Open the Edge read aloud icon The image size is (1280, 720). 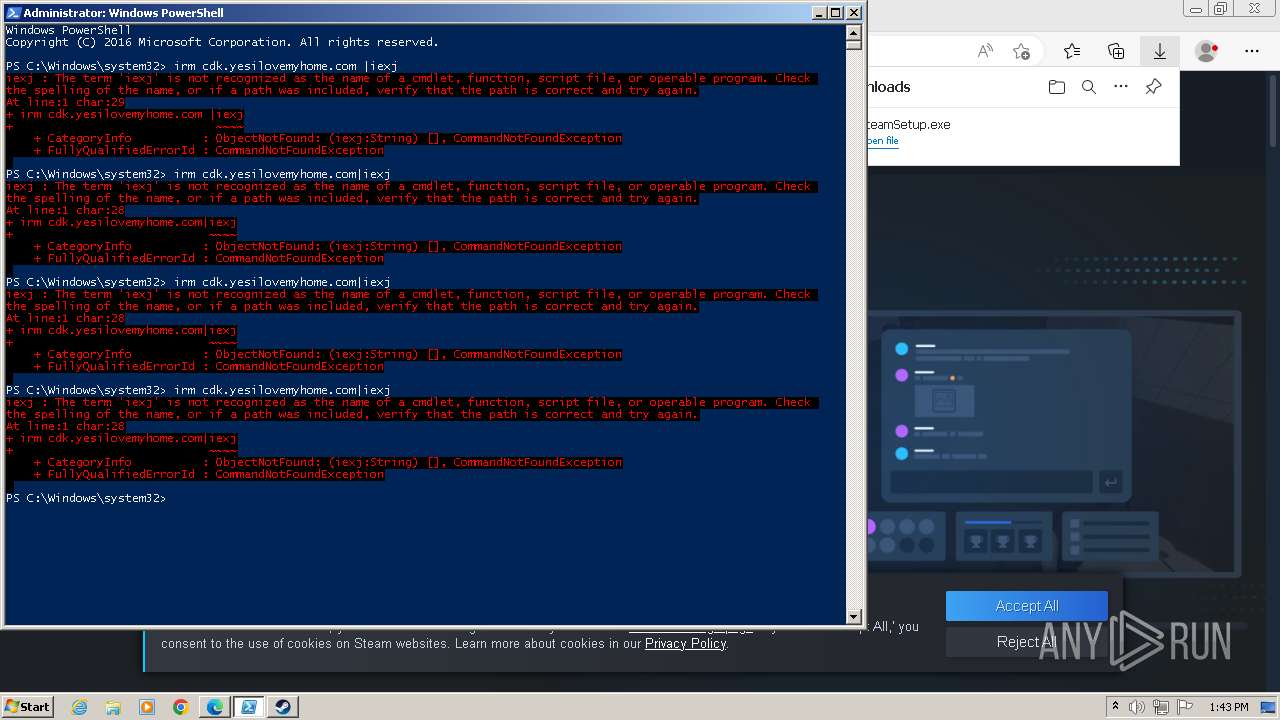[x=985, y=51]
